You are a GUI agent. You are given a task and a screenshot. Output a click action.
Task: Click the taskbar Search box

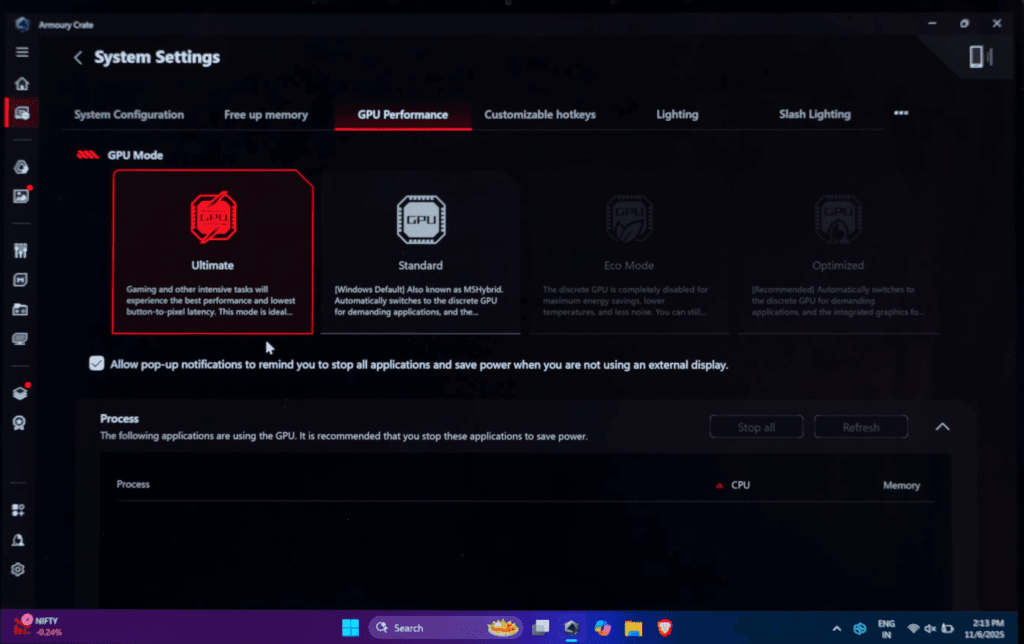[420, 628]
